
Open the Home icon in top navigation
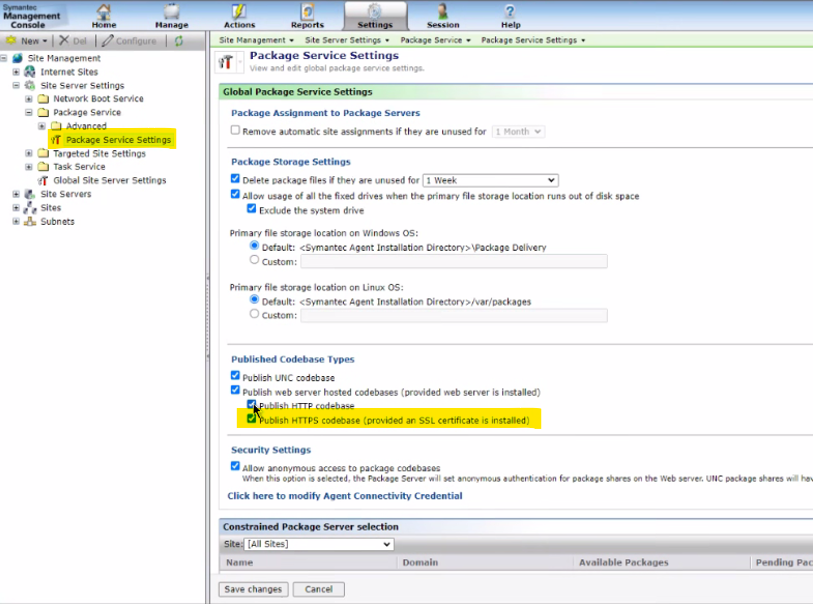[x=104, y=13]
